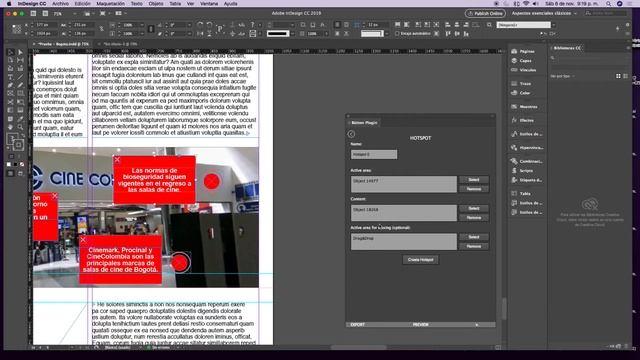The image size is (640, 360).
Task: Go back in the HOTSPOT panel
Action: coord(351,134)
